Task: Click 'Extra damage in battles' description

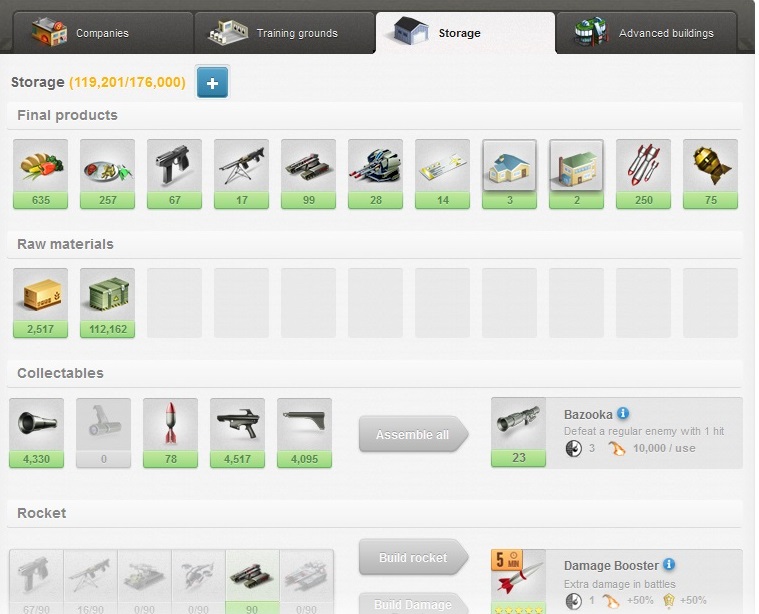Action: (620, 584)
